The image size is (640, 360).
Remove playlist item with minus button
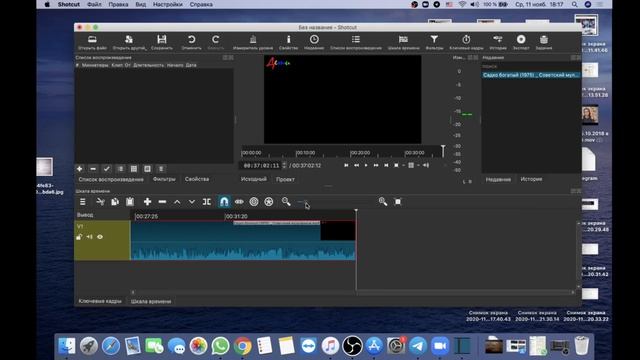(x=93, y=169)
